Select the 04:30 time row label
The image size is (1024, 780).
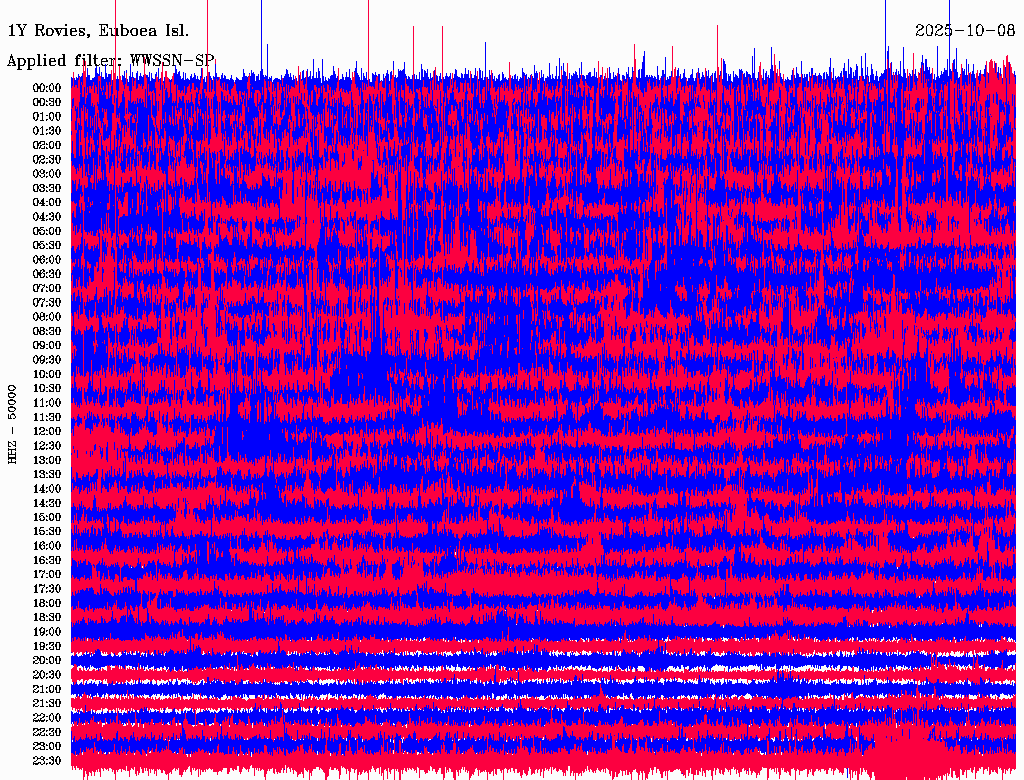point(47,216)
